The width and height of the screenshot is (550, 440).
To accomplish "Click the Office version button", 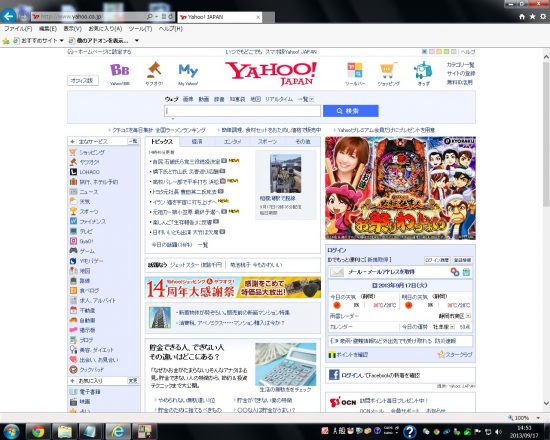I will click(x=82, y=81).
